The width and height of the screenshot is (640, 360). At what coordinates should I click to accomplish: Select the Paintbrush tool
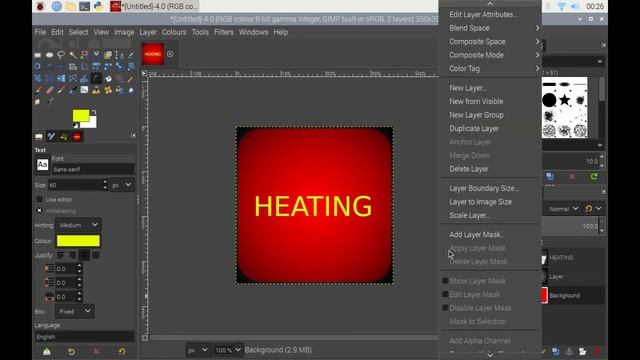[38, 90]
